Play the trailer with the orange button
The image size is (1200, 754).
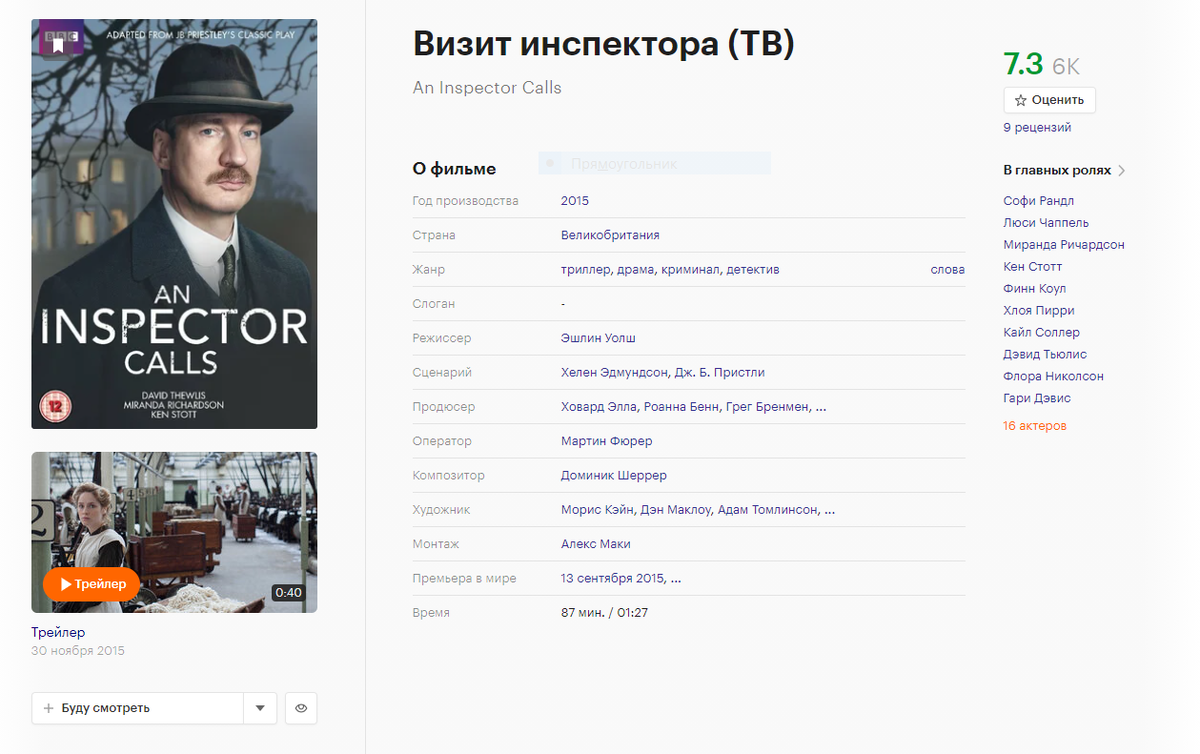[91, 584]
